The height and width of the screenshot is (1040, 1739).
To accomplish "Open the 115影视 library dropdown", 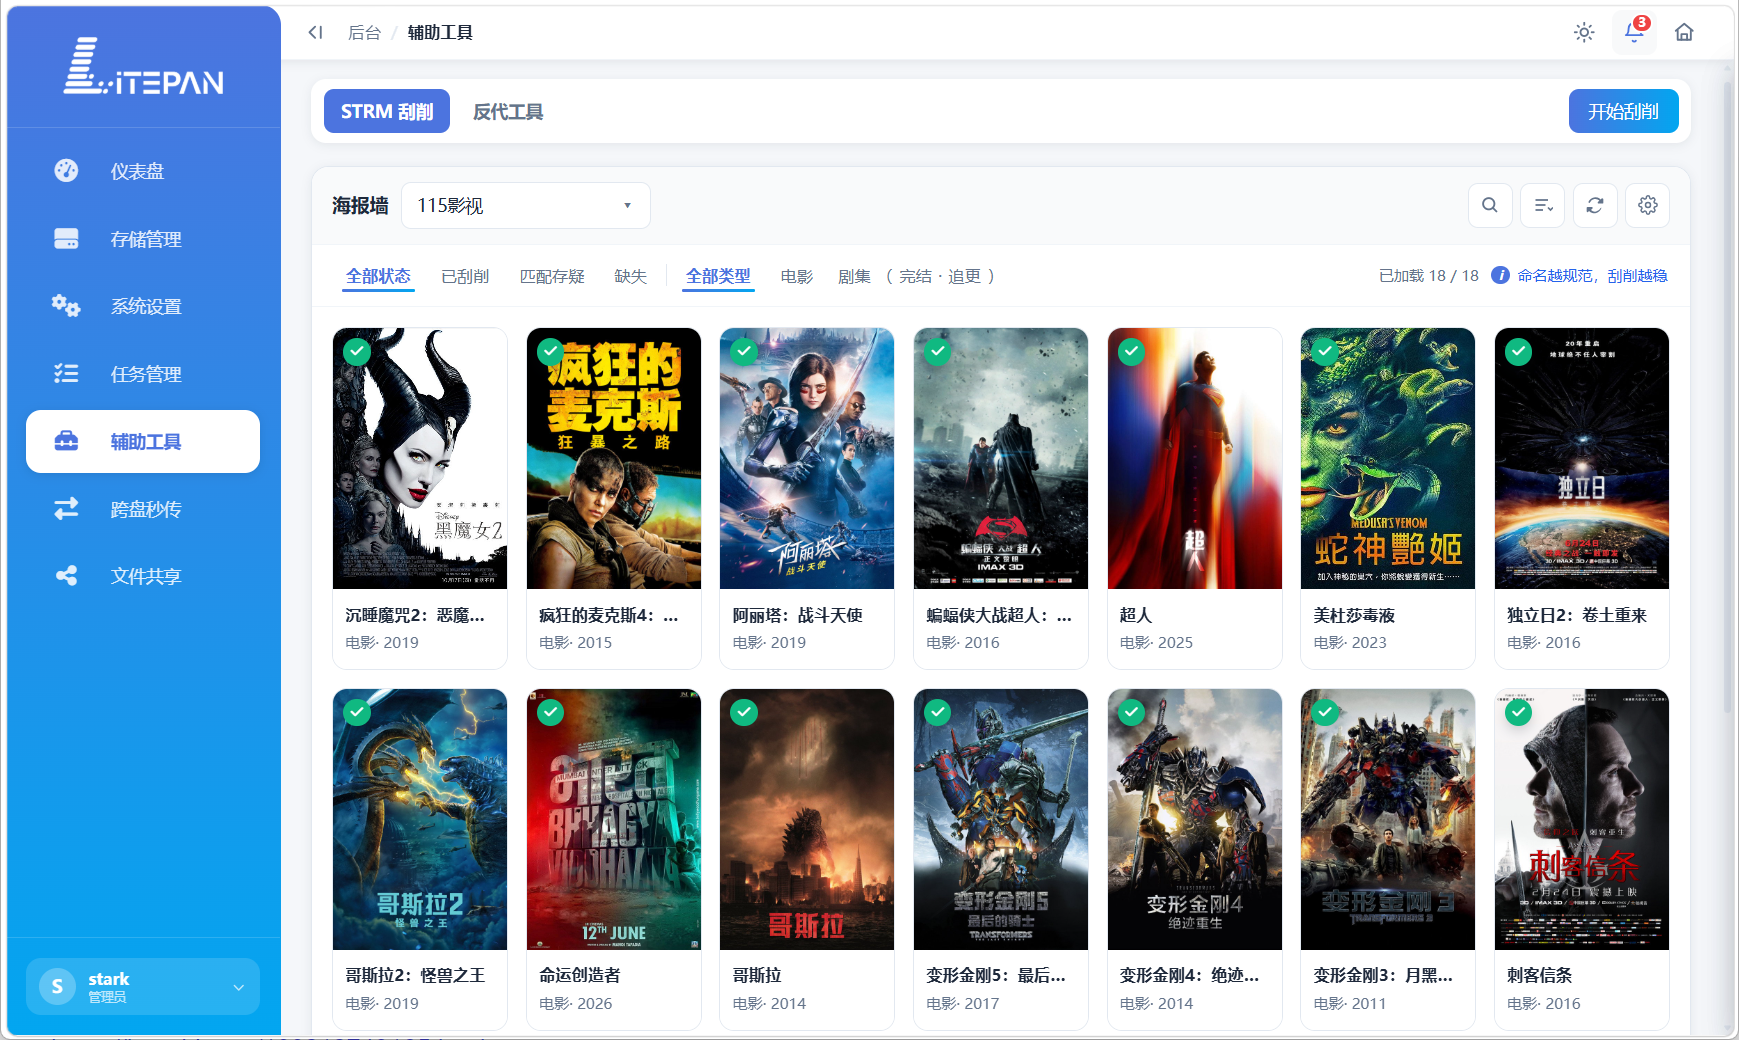I will [526, 206].
